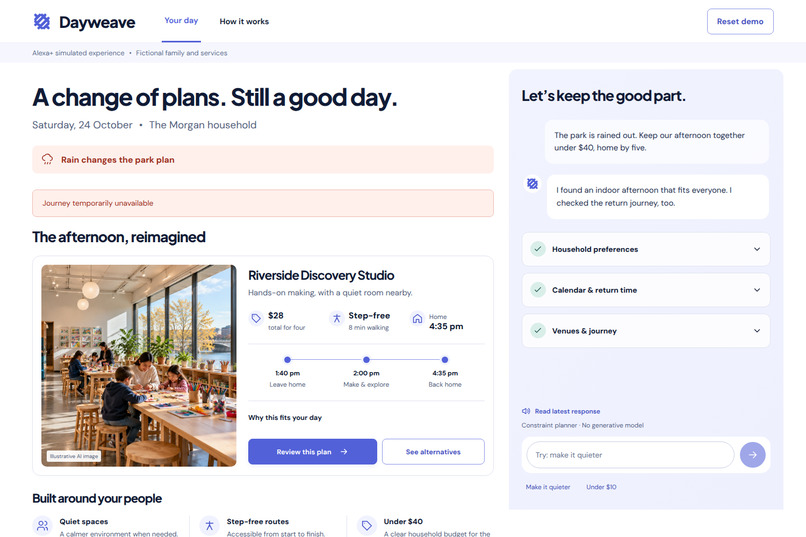Screen dimensions: 806x537
Task: Select the 4:35 pm Back home timeline point
Action: pos(445,360)
